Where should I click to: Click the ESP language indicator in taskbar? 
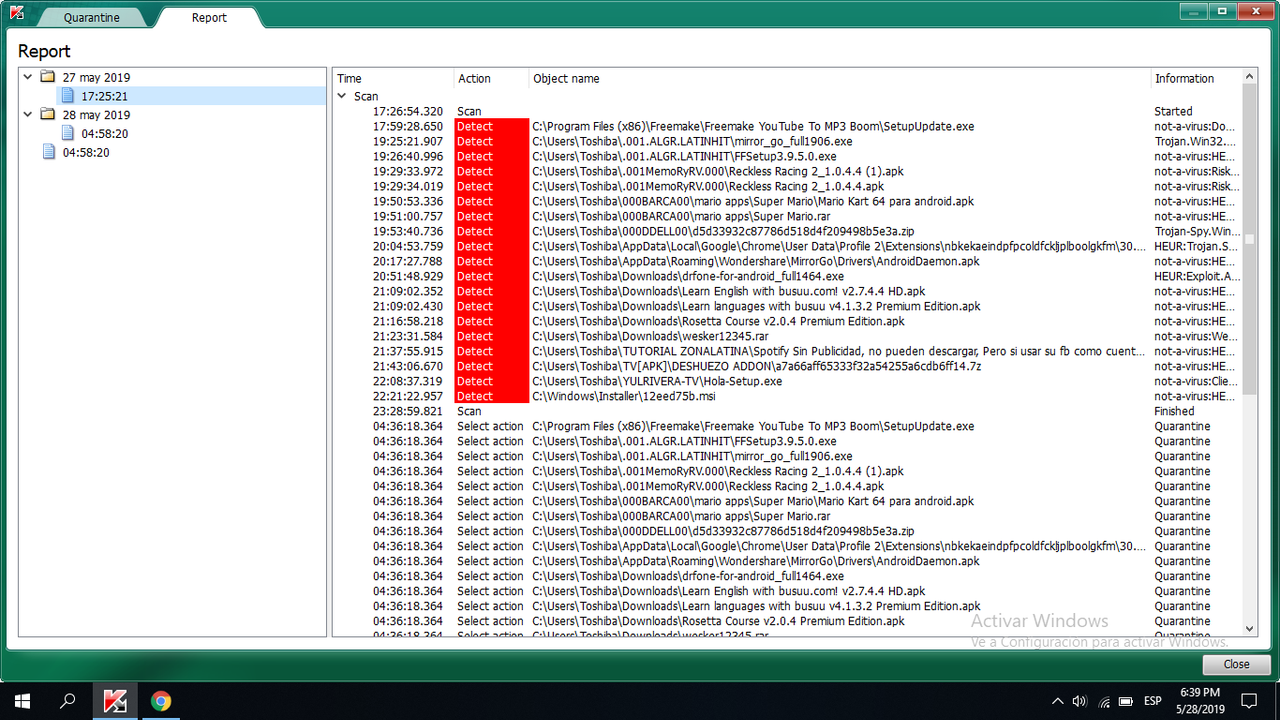click(1152, 701)
